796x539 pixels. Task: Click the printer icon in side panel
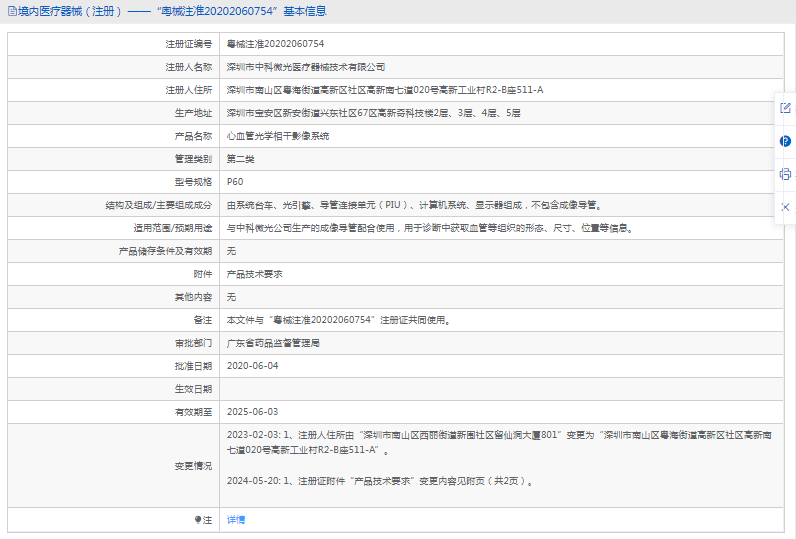(x=785, y=174)
